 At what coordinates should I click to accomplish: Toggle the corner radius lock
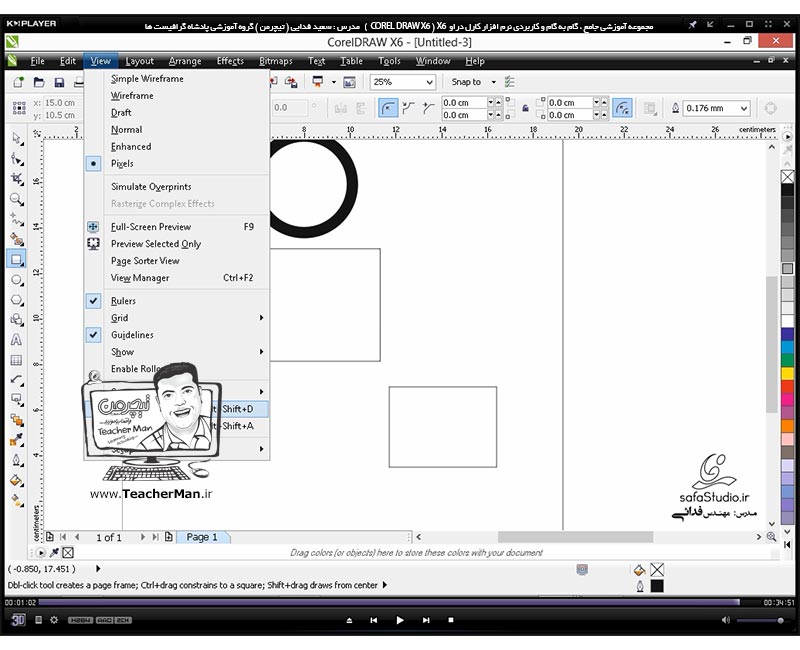pos(525,109)
